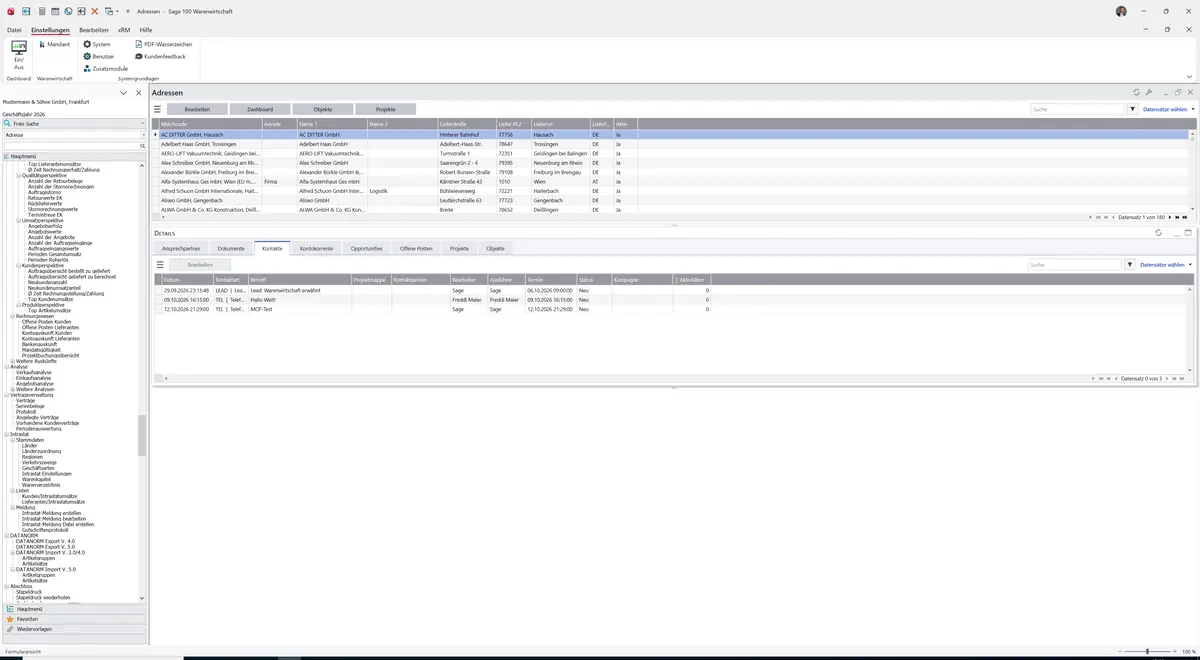Click the red X quick access icon

(x=95, y=11)
